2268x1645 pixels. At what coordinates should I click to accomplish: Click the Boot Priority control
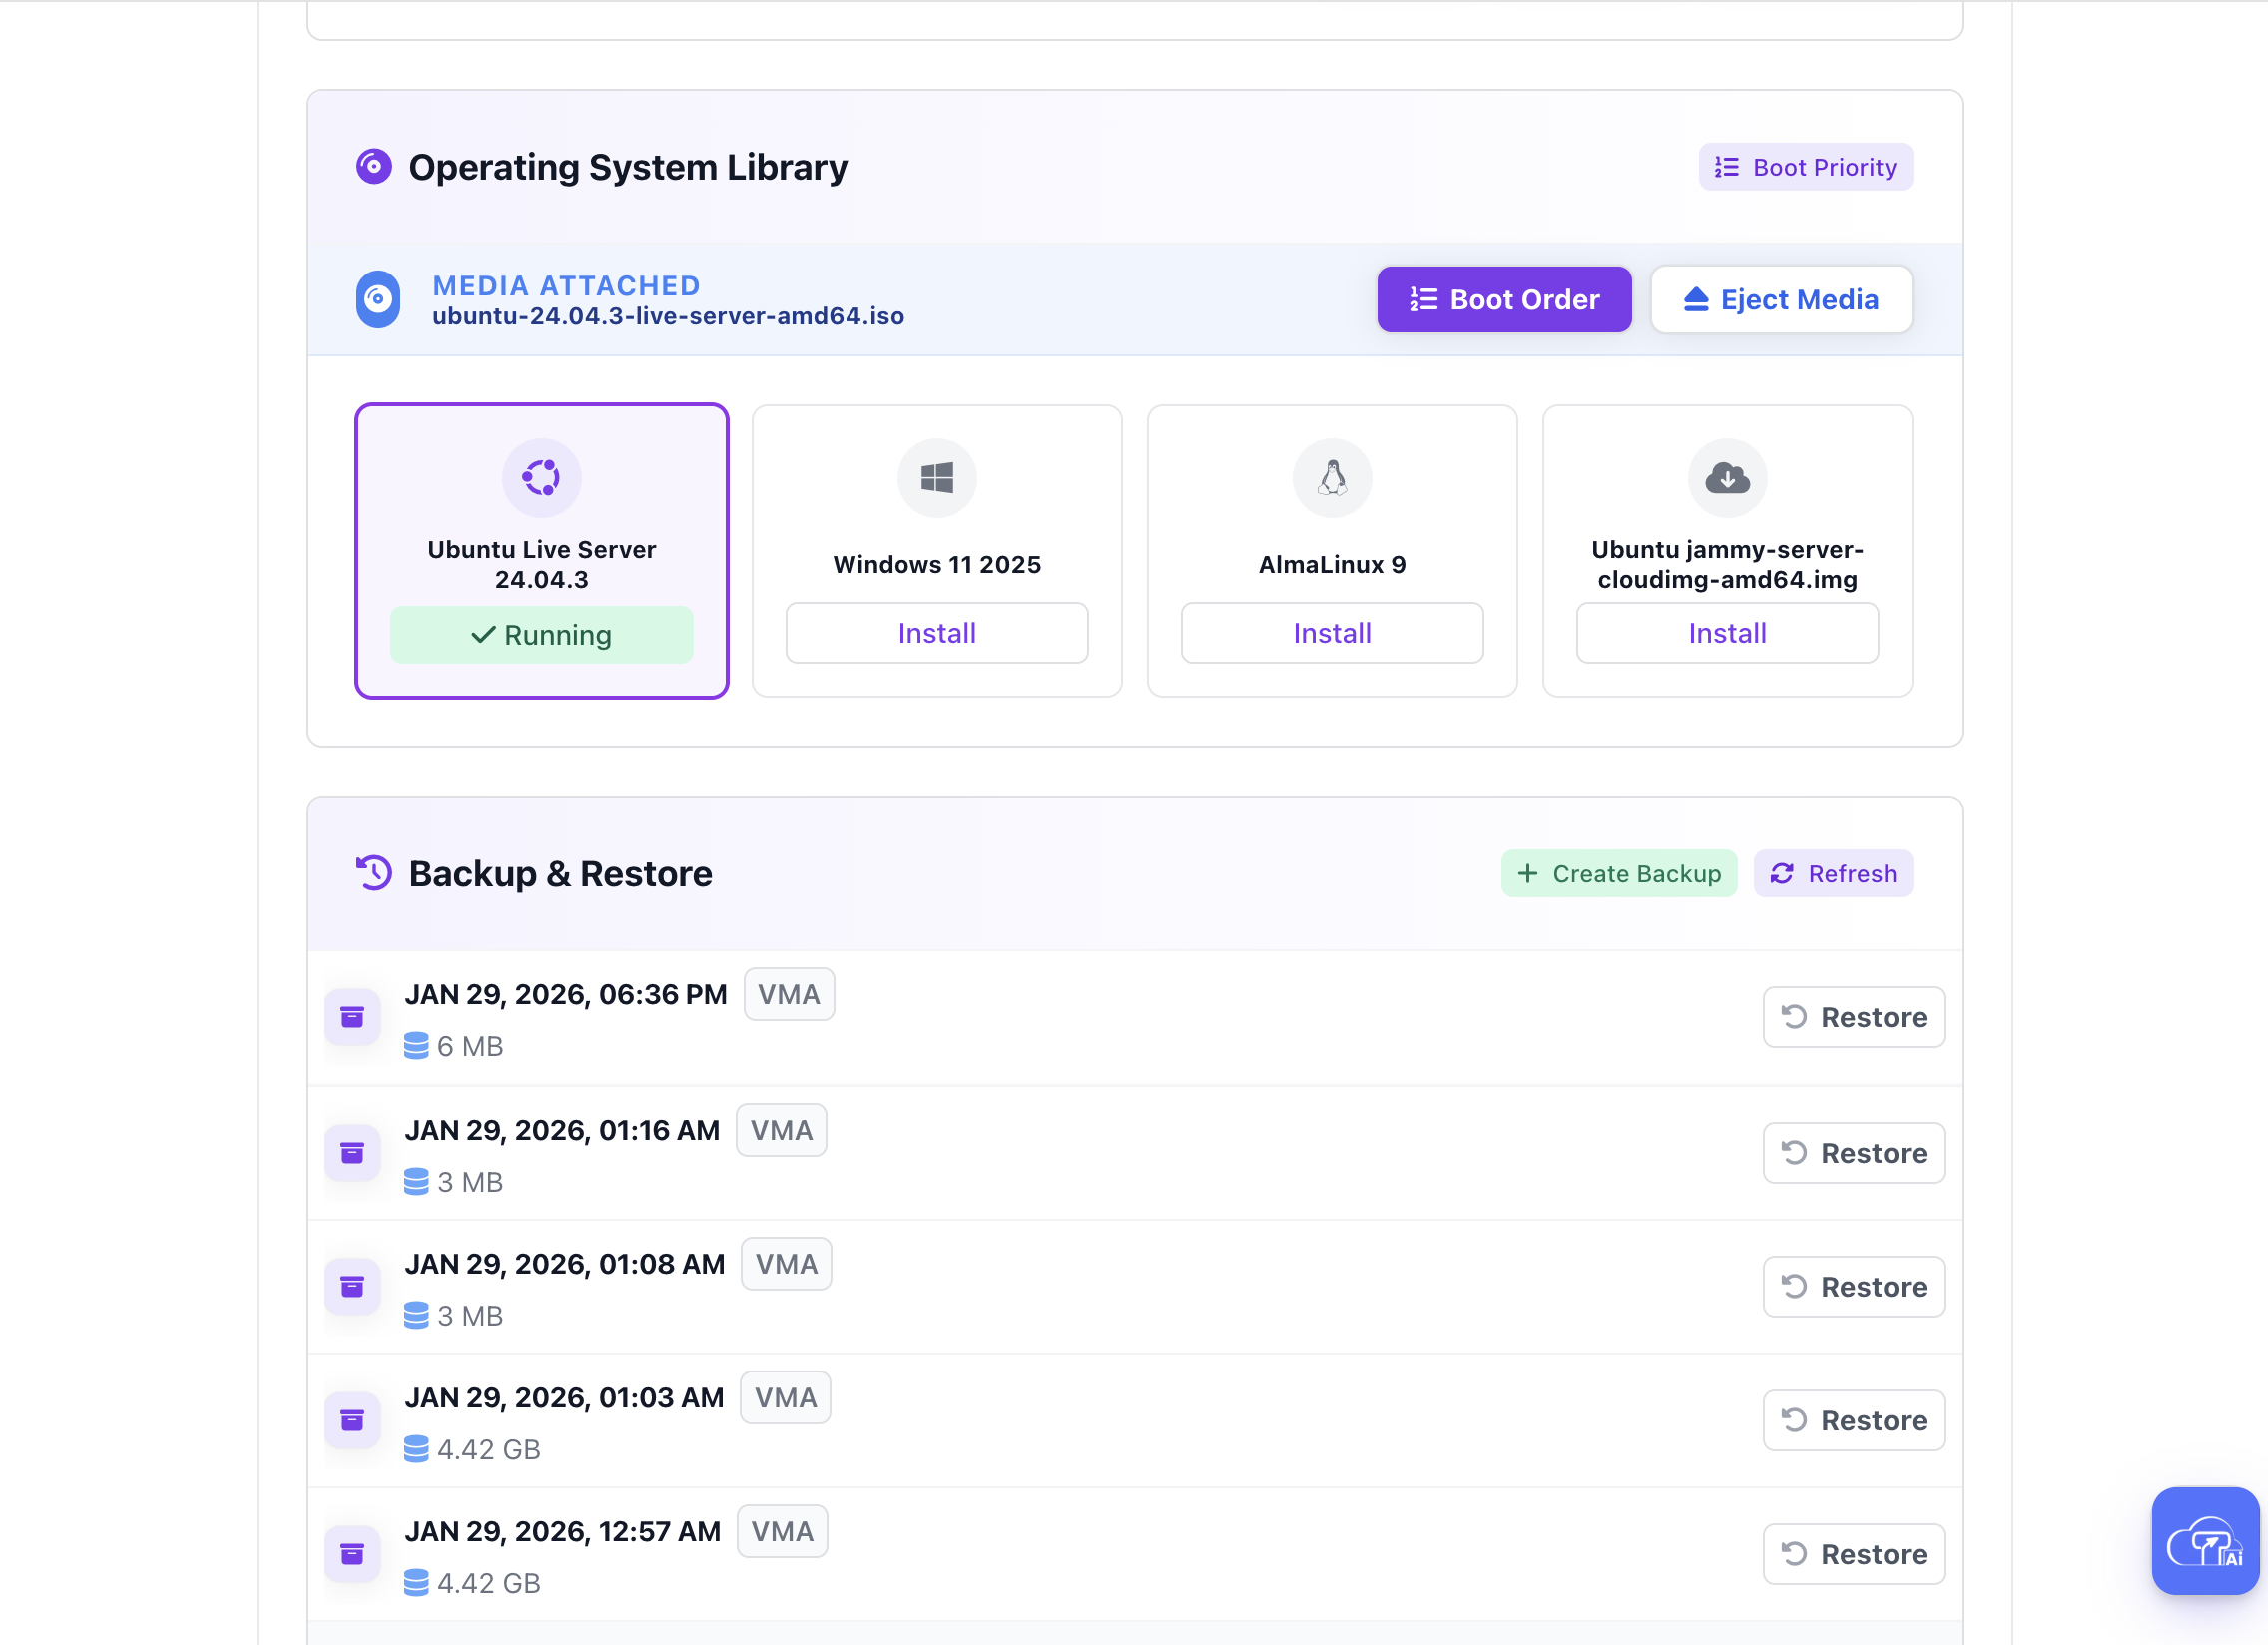(x=1805, y=166)
